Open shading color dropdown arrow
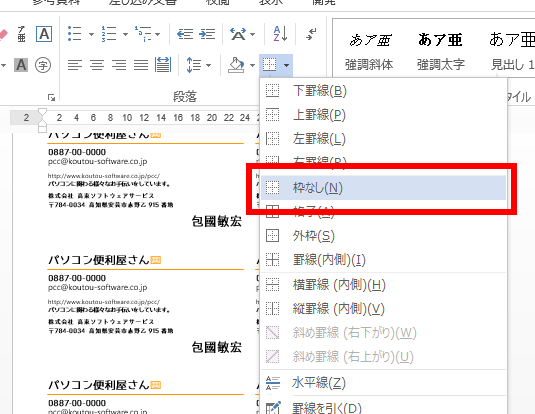The height and width of the screenshot is (414, 535). tap(252, 65)
